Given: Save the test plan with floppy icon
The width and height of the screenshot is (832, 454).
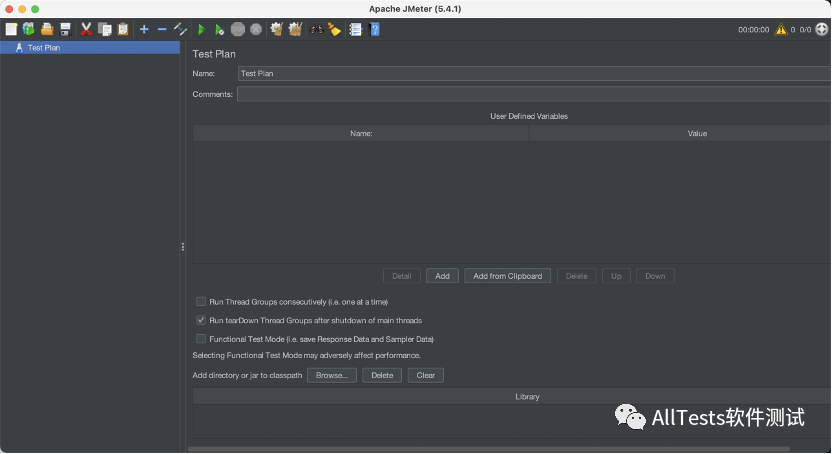Looking at the screenshot, I should coord(65,29).
